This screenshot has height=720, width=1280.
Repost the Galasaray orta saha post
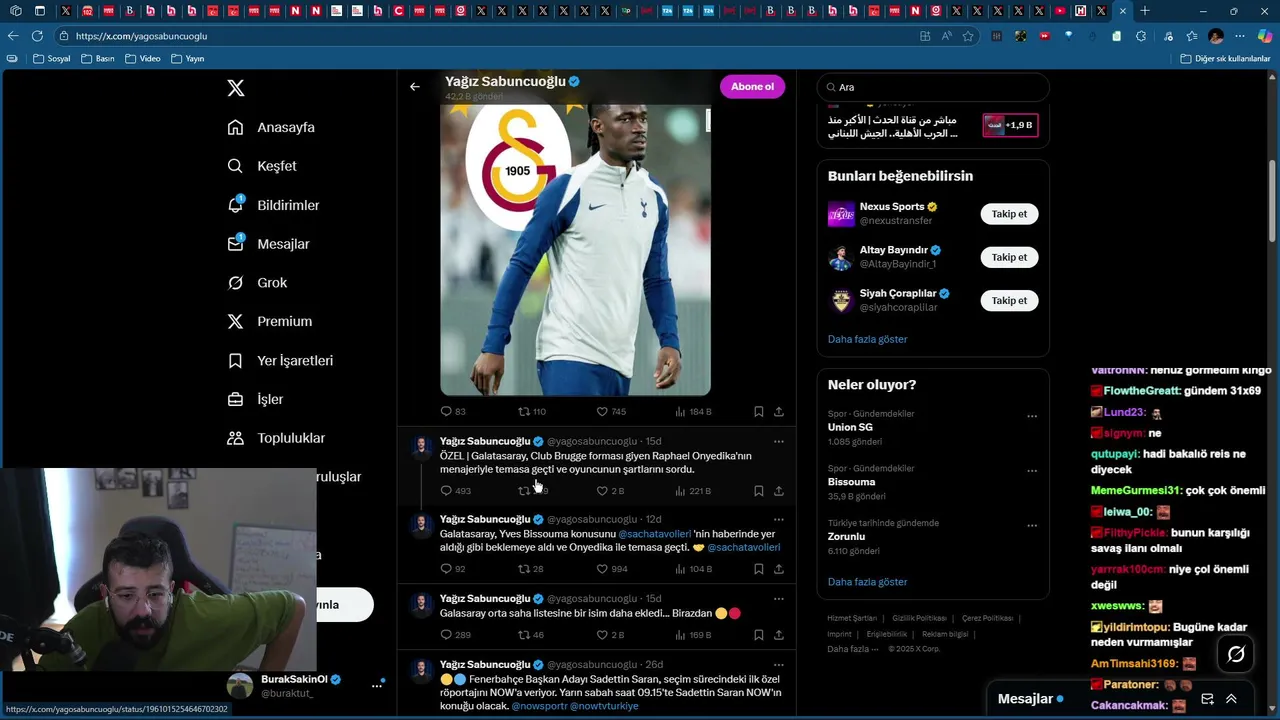point(524,635)
